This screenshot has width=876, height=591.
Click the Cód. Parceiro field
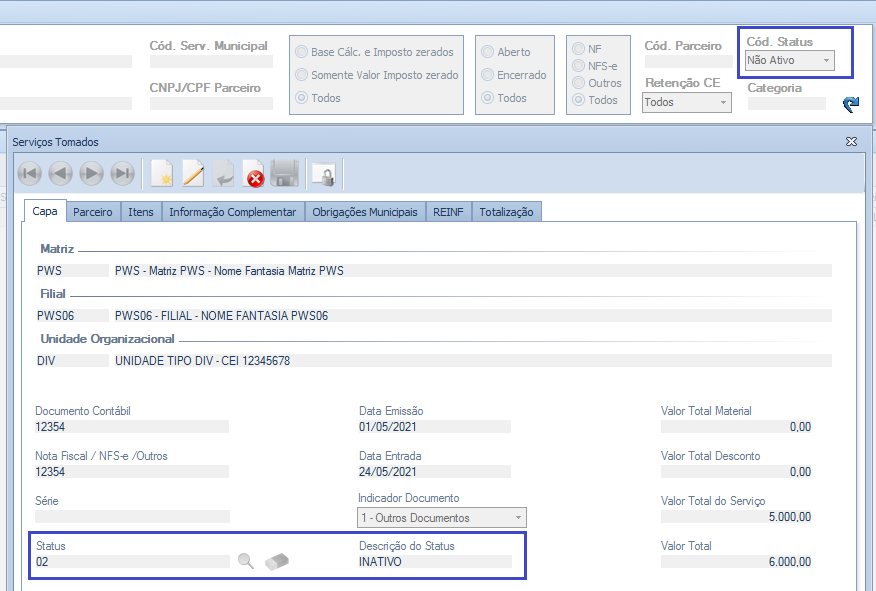(689, 61)
